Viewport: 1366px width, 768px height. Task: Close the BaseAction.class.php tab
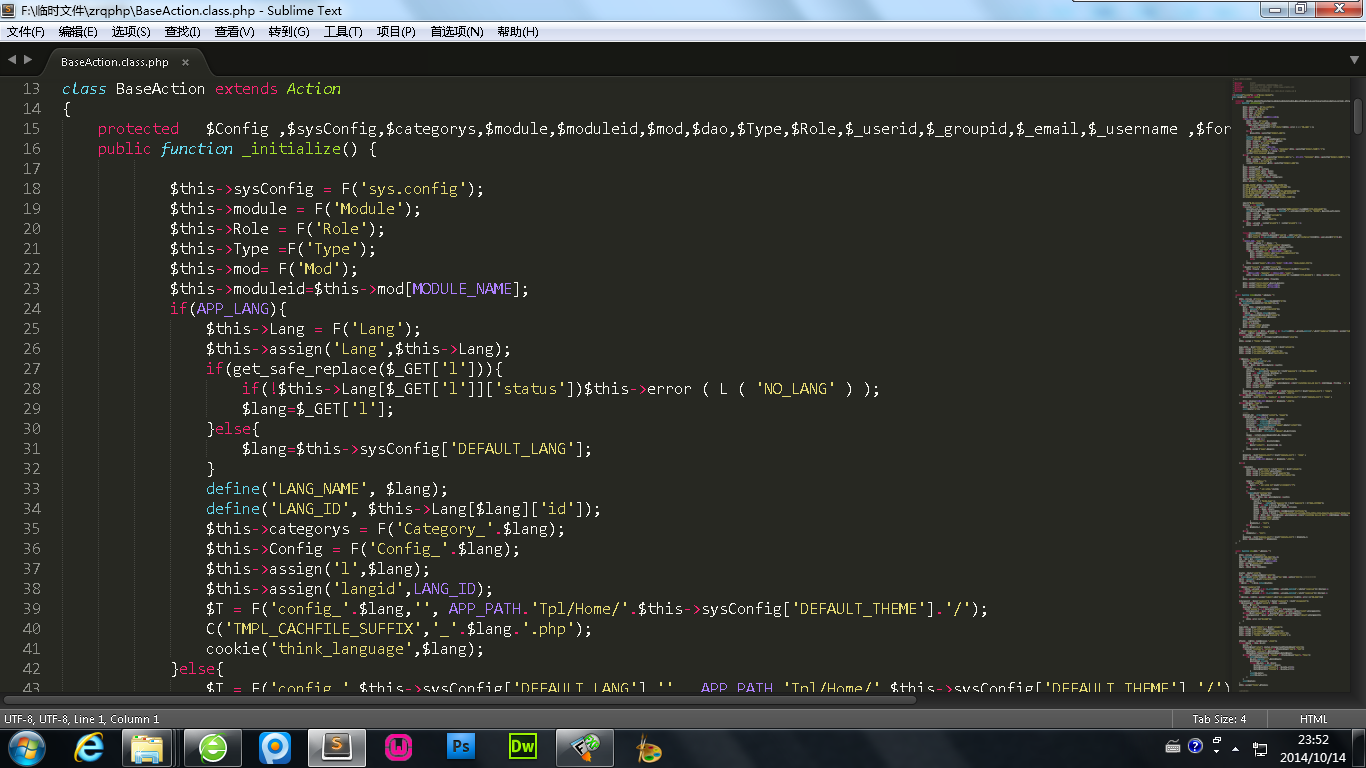(185, 62)
